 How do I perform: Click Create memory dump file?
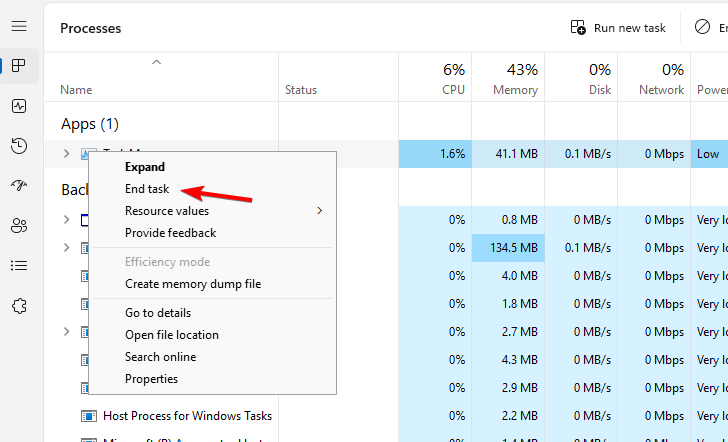[x=192, y=284]
